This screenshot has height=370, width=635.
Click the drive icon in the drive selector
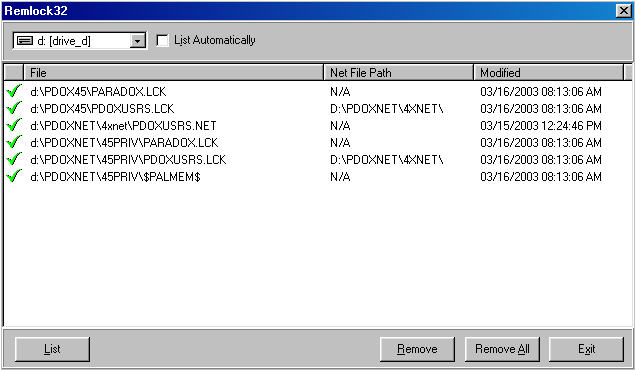pos(25,40)
